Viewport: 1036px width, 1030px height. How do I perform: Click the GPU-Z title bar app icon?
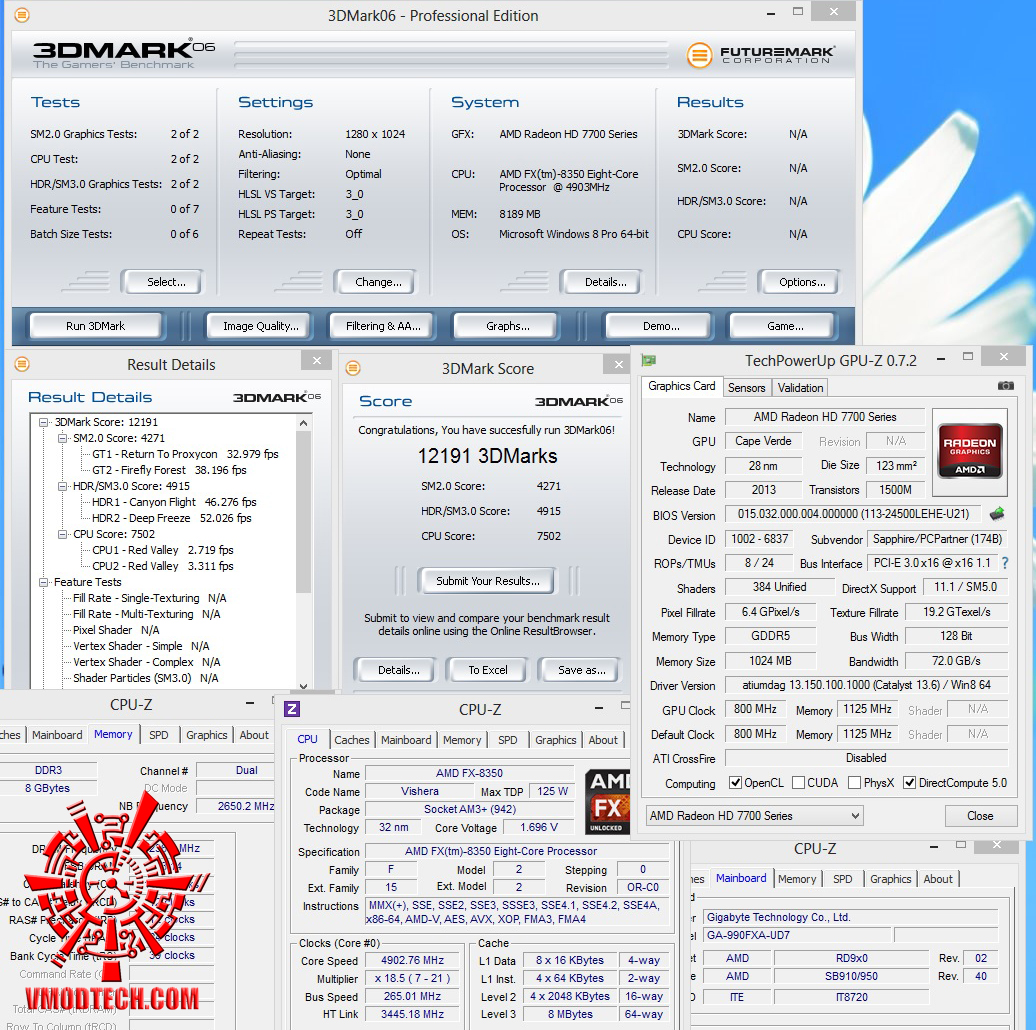[649, 361]
